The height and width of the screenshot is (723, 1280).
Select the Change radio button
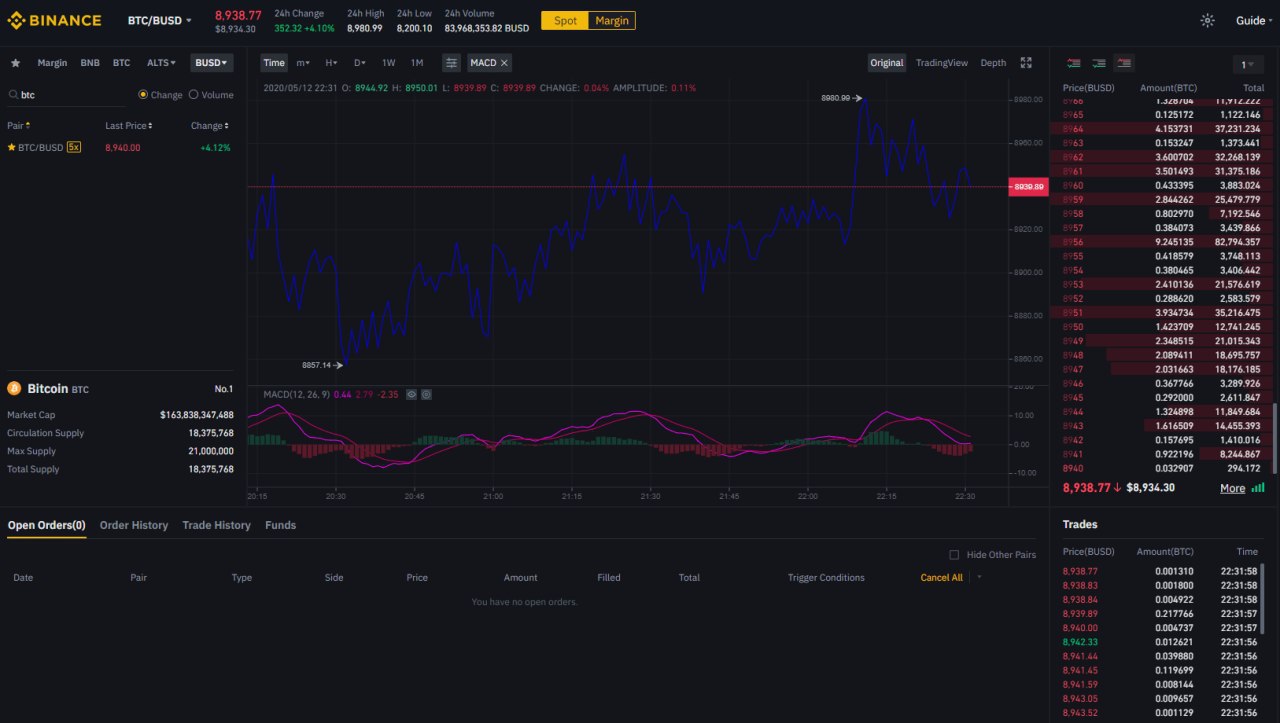pyautogui.click(x=143, y=95)
